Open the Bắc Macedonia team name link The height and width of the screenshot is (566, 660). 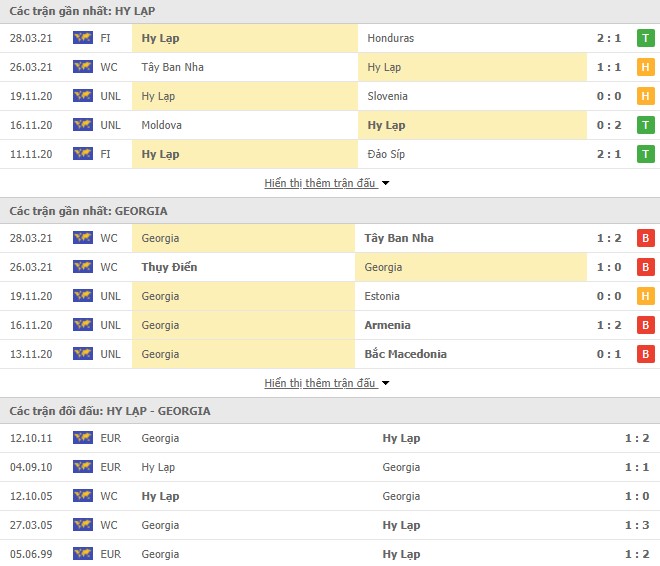pos(407,354)
